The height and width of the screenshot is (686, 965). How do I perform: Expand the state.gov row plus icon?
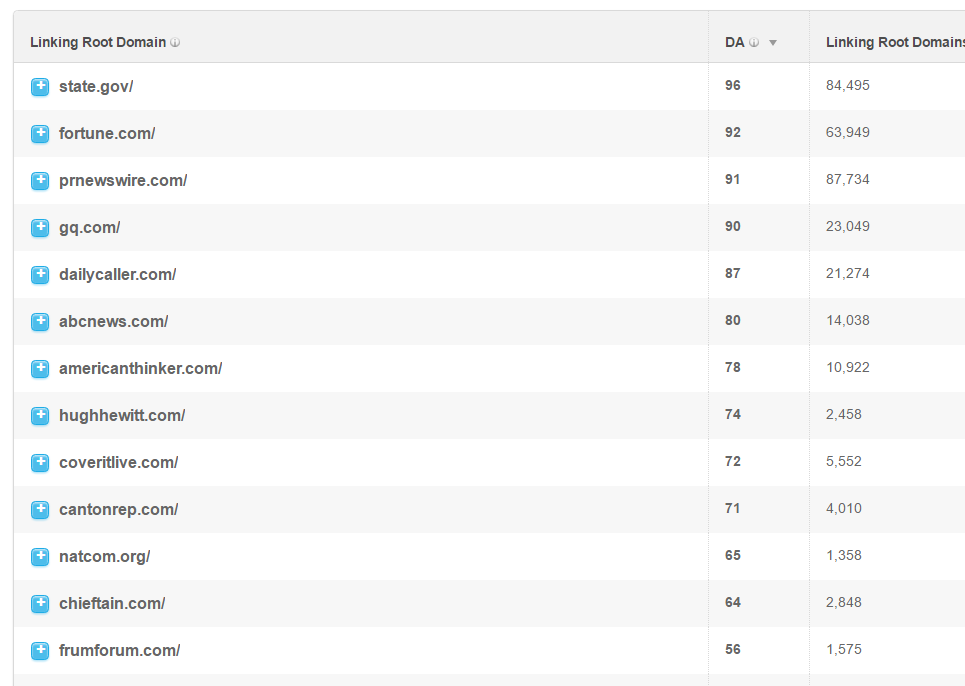click(x=40, y=87)
